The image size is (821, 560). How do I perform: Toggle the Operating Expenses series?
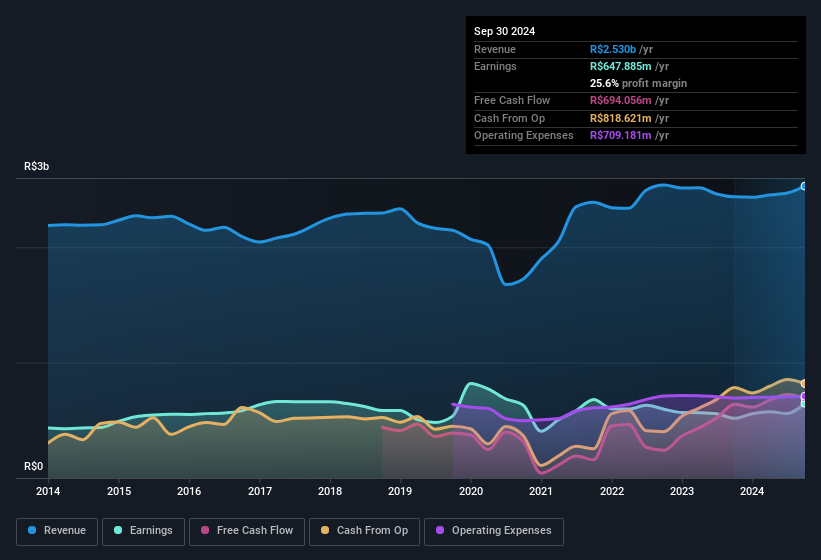(x=494, y=531)
